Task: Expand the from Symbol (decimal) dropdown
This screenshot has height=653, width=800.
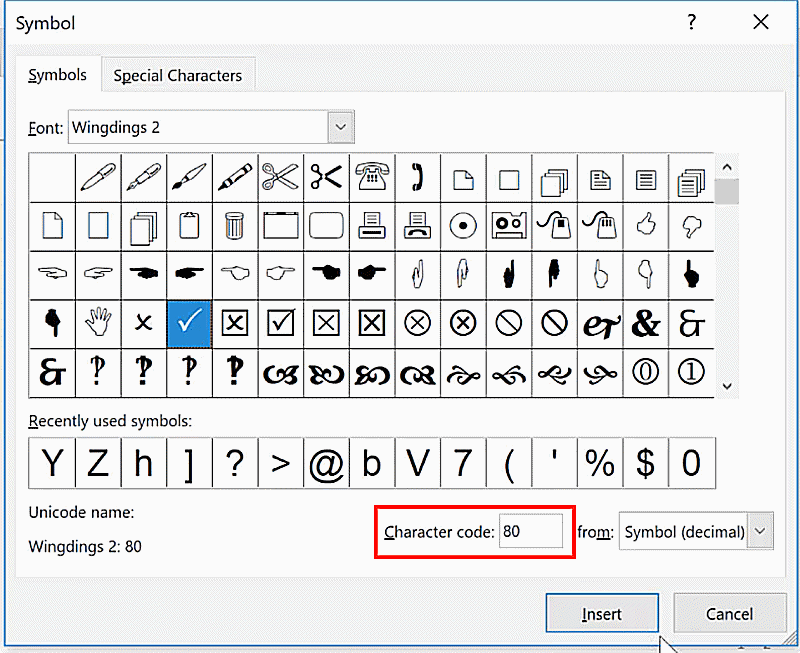Action: point(761,532)
